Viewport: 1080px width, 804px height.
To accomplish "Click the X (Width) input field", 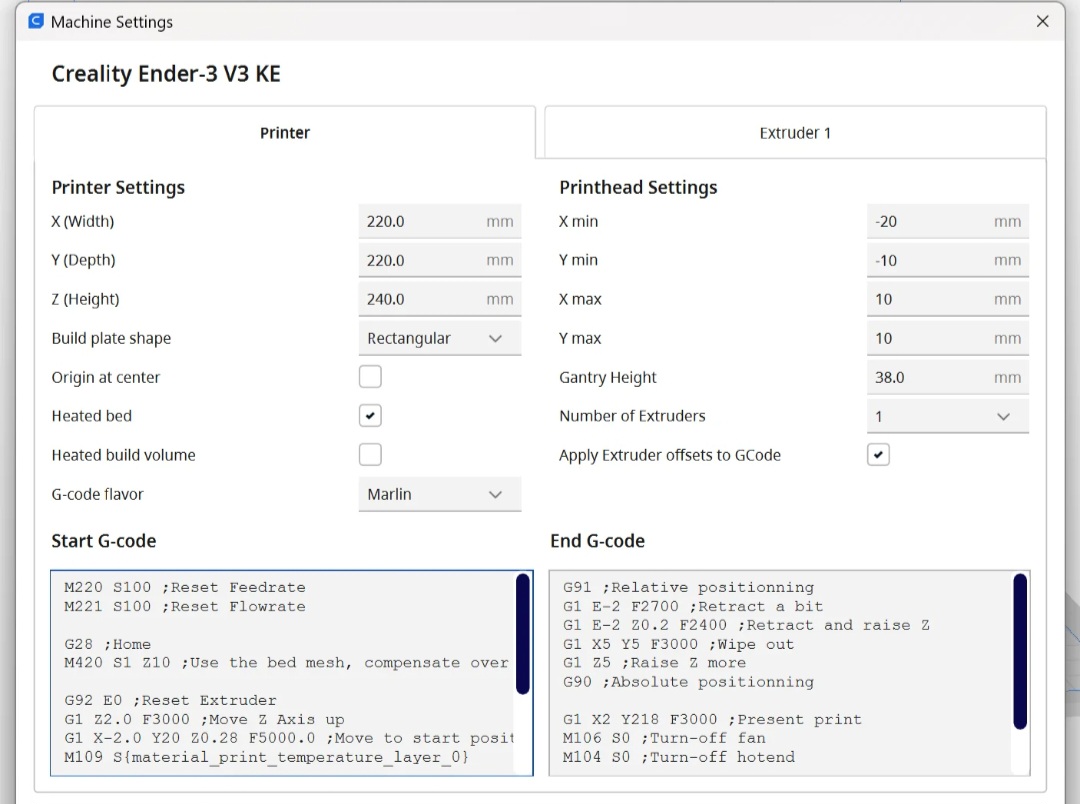I will click(439, 221).
